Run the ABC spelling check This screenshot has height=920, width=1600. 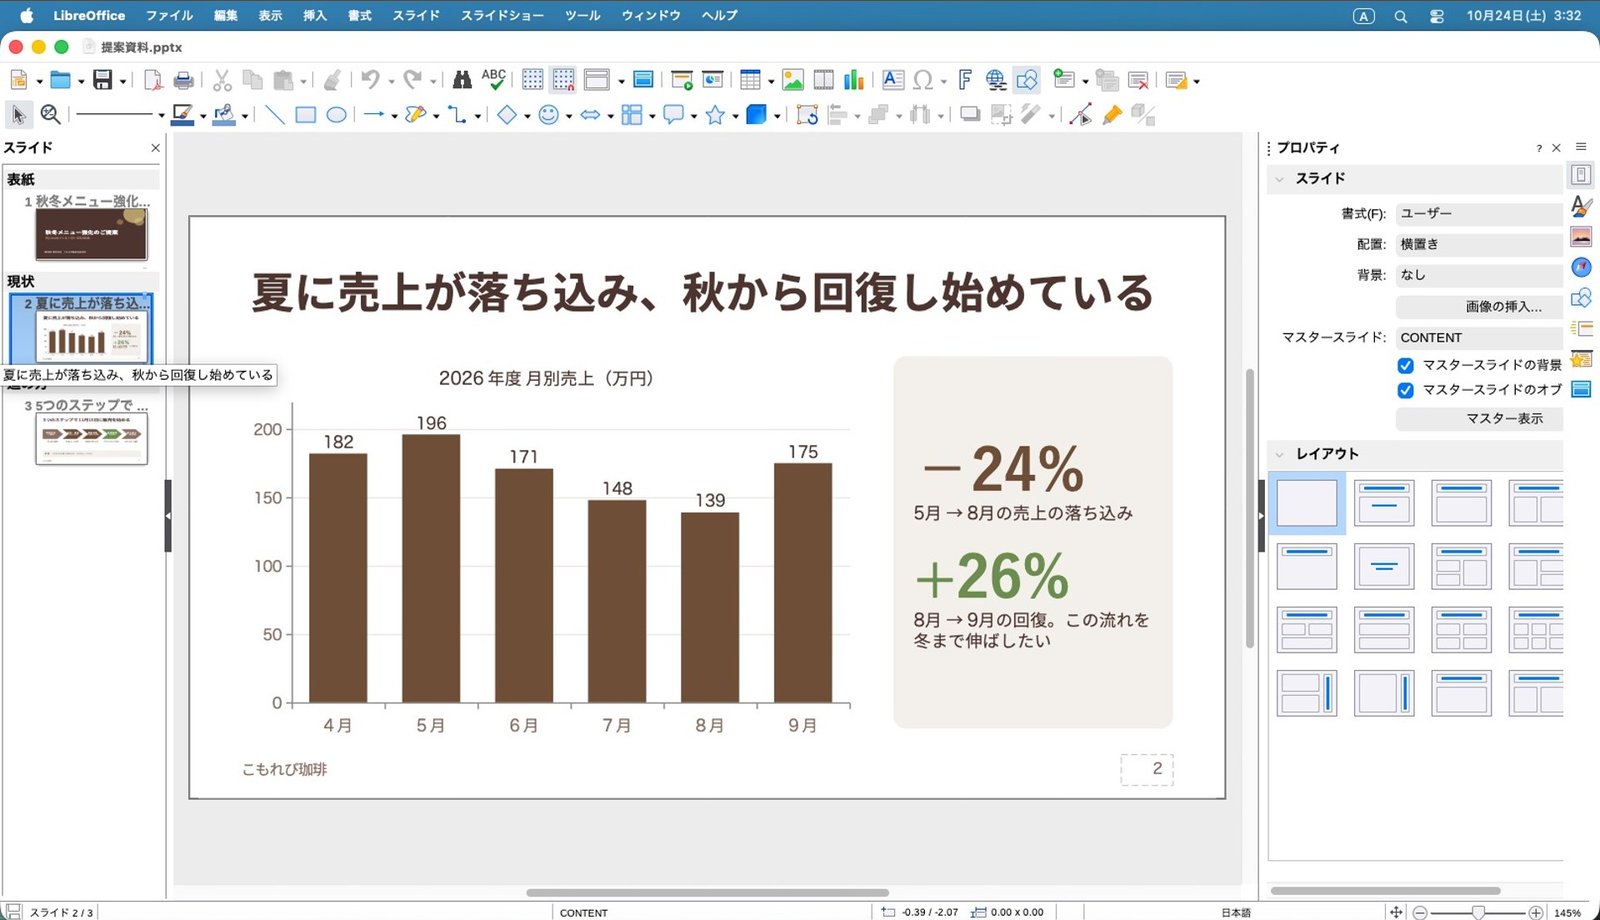click(494, 80)
